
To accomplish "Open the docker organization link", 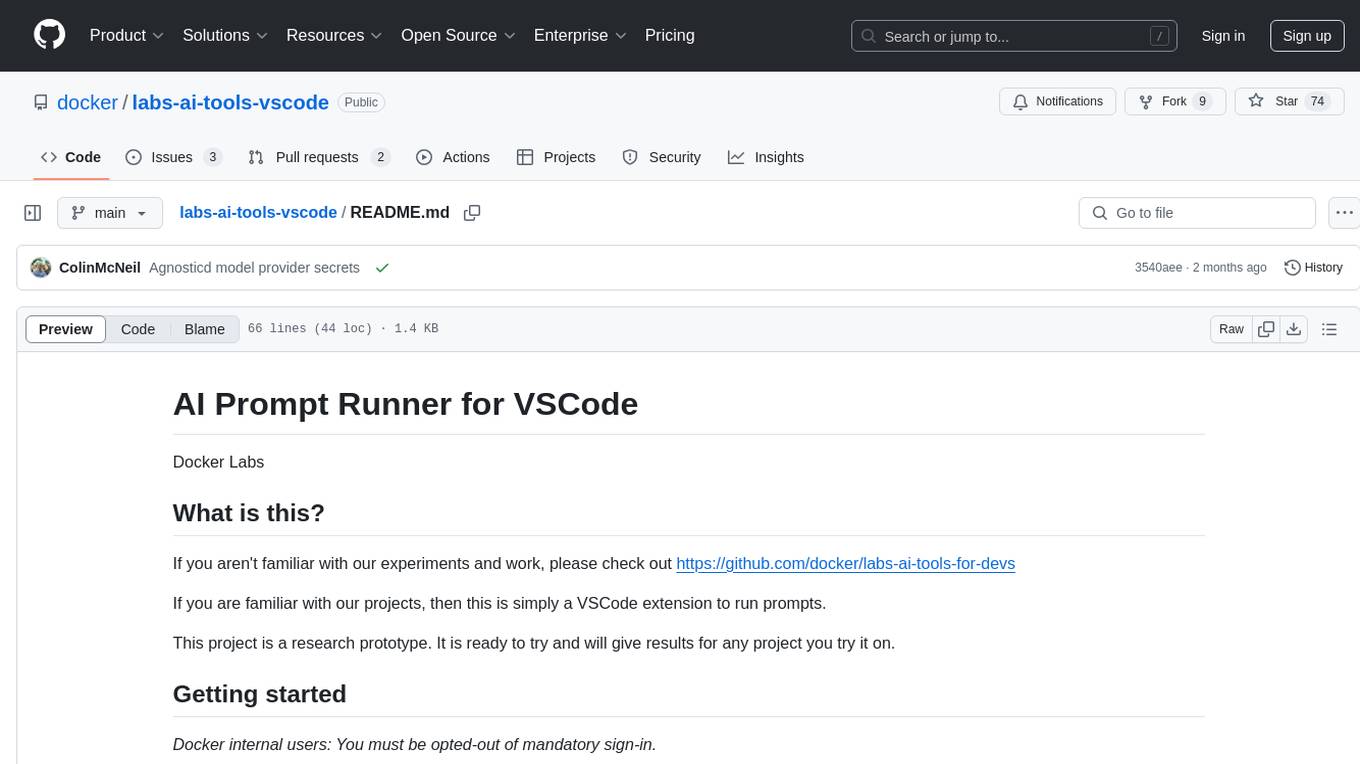I will 87,102.
